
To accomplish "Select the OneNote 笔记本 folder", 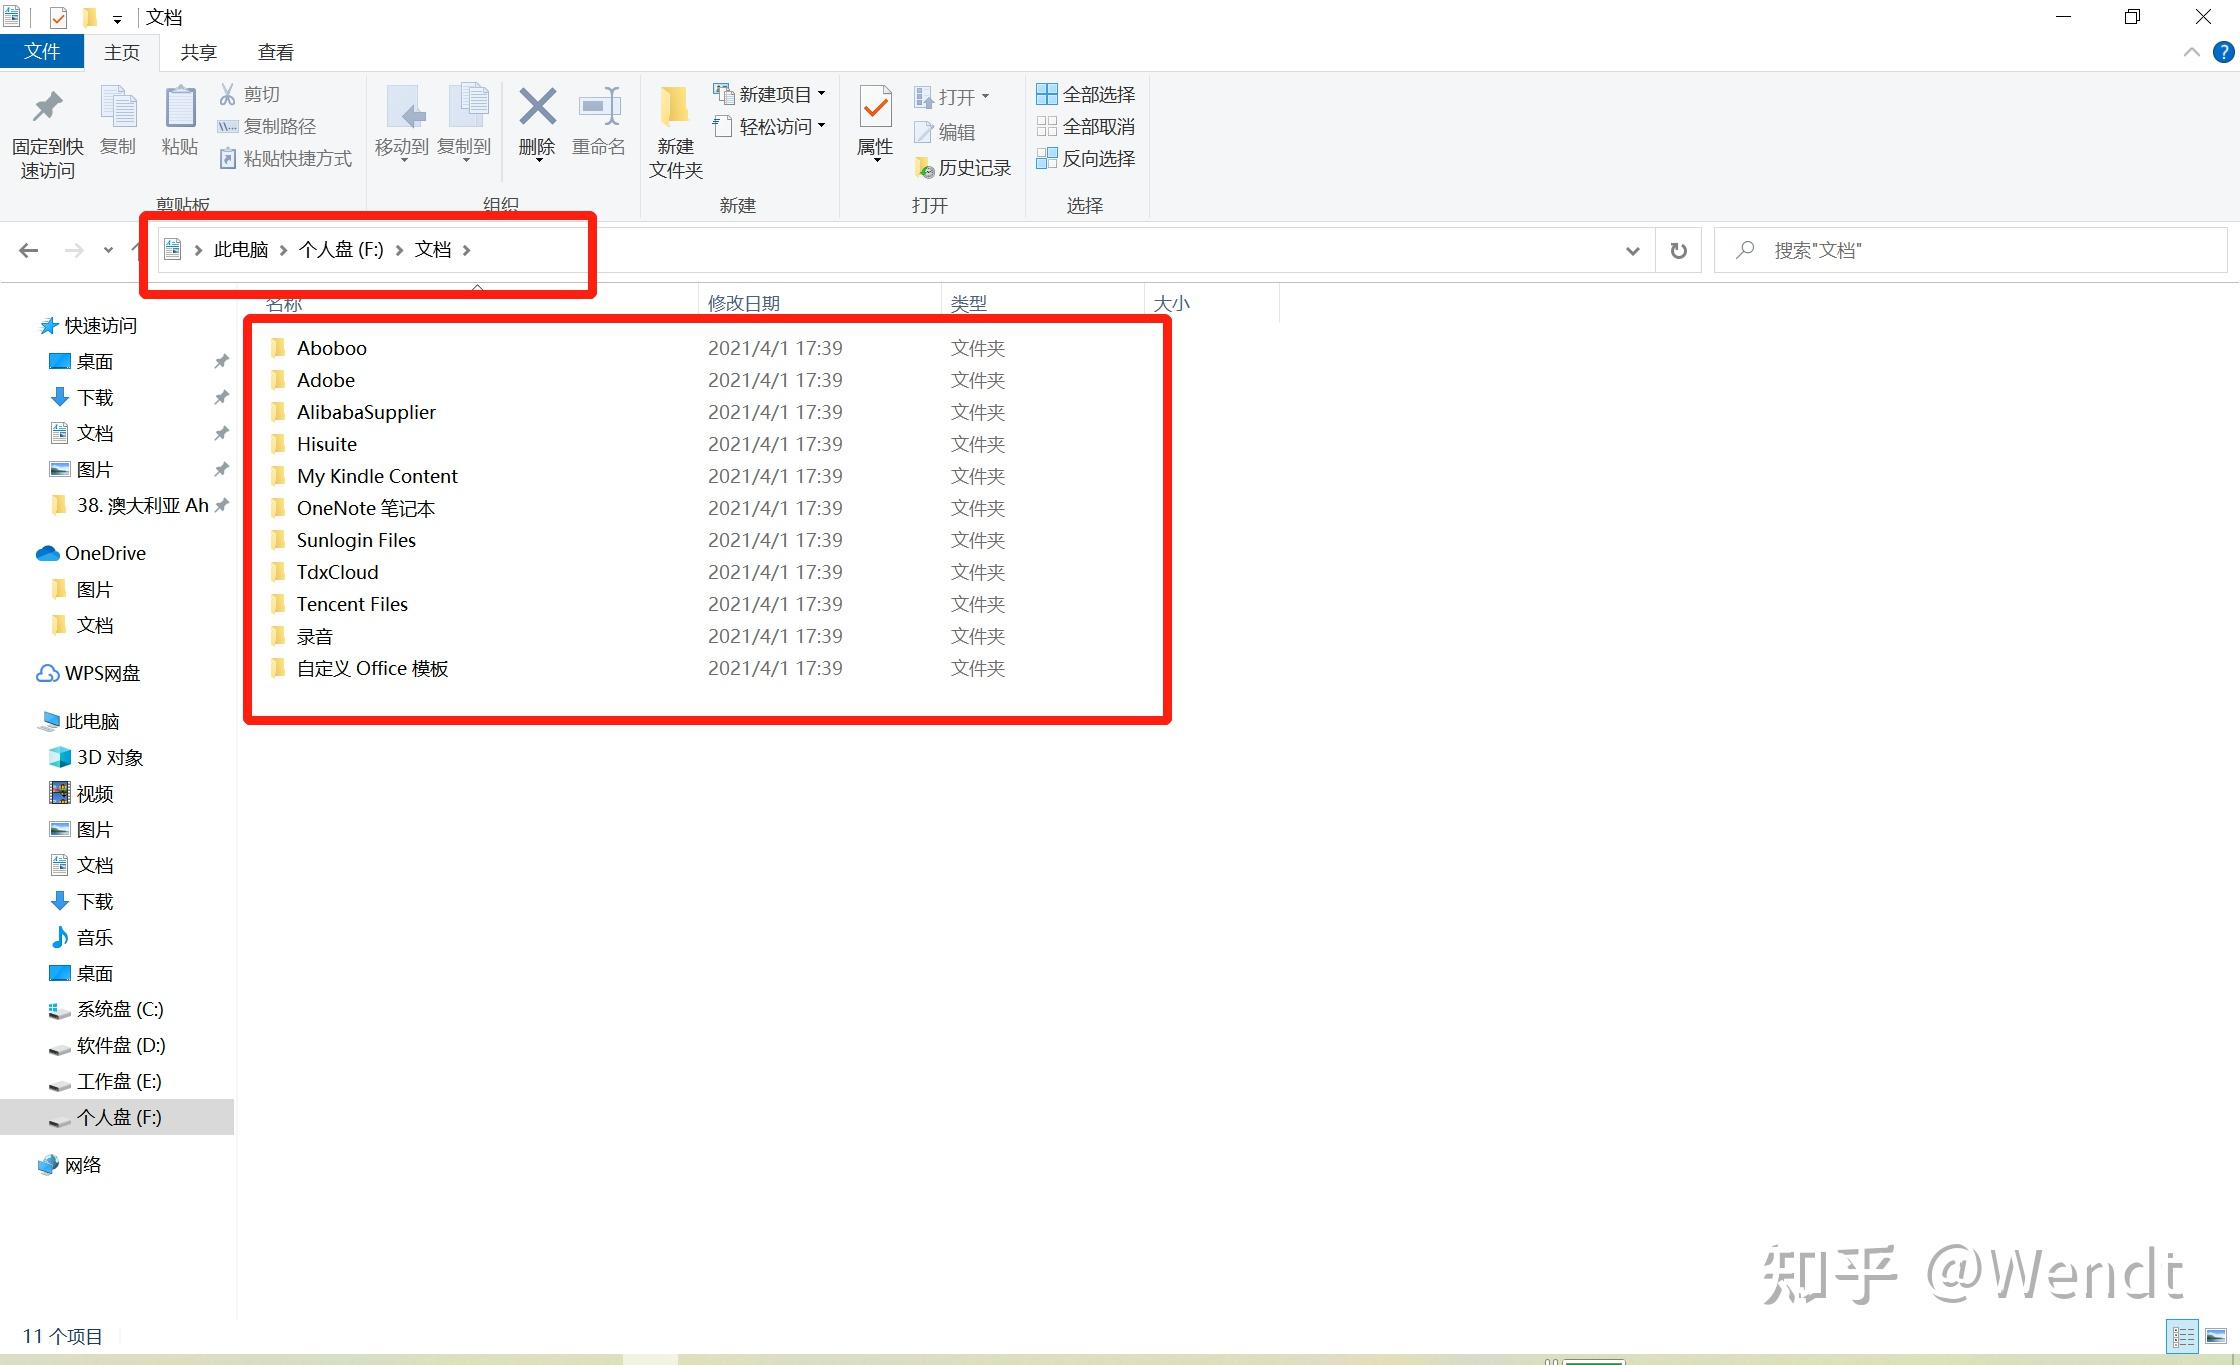I will pos(365,508).
